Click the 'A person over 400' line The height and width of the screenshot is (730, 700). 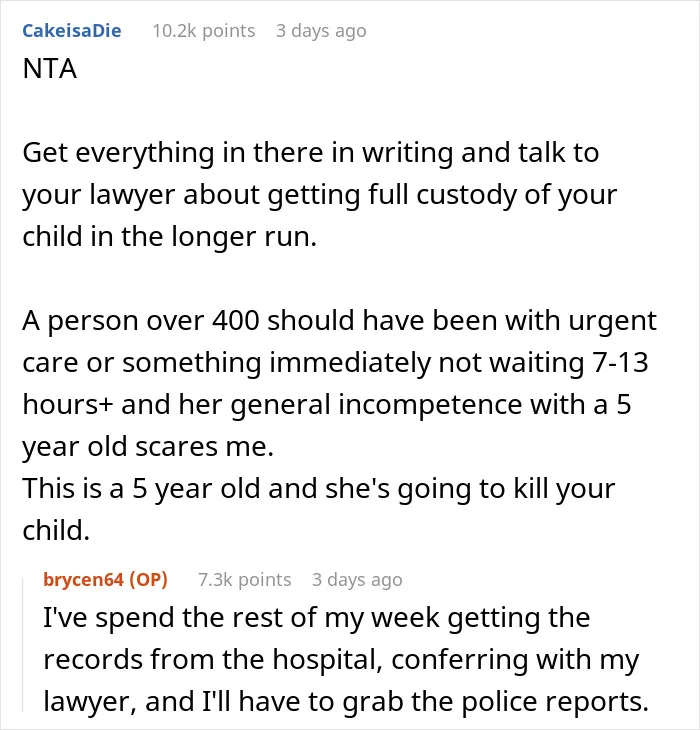tap(339, 320)
